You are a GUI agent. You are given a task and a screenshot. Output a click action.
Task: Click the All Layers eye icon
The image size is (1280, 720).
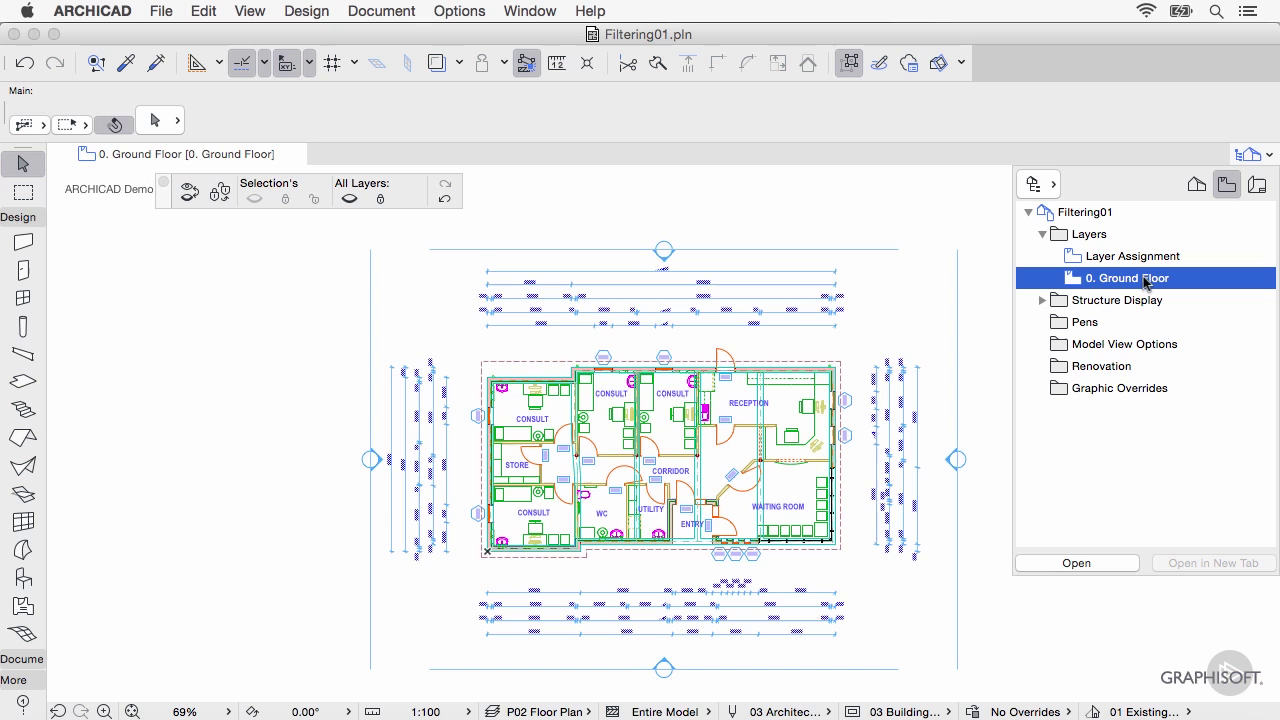tap(349, 199)
